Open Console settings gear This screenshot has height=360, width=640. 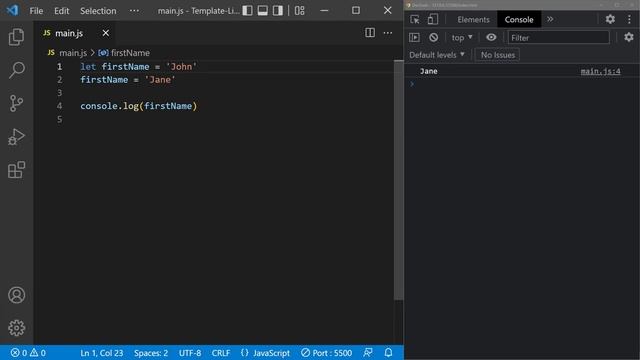click(629, 38)
